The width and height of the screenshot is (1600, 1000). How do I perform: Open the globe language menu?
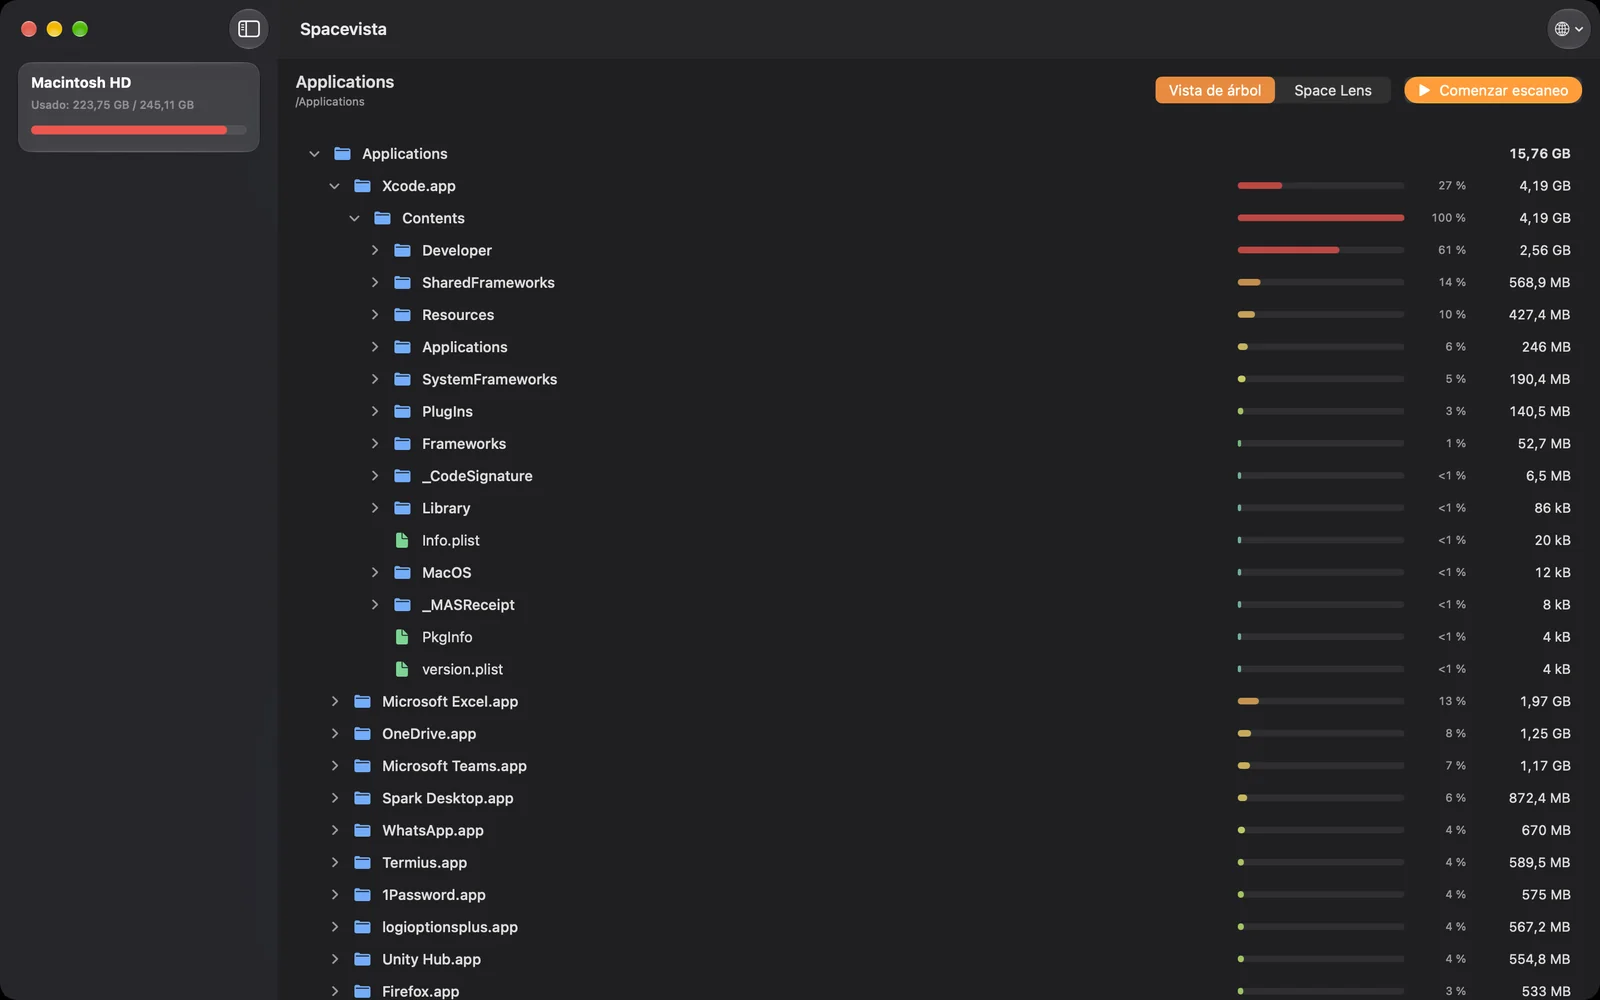point(1568,29)
